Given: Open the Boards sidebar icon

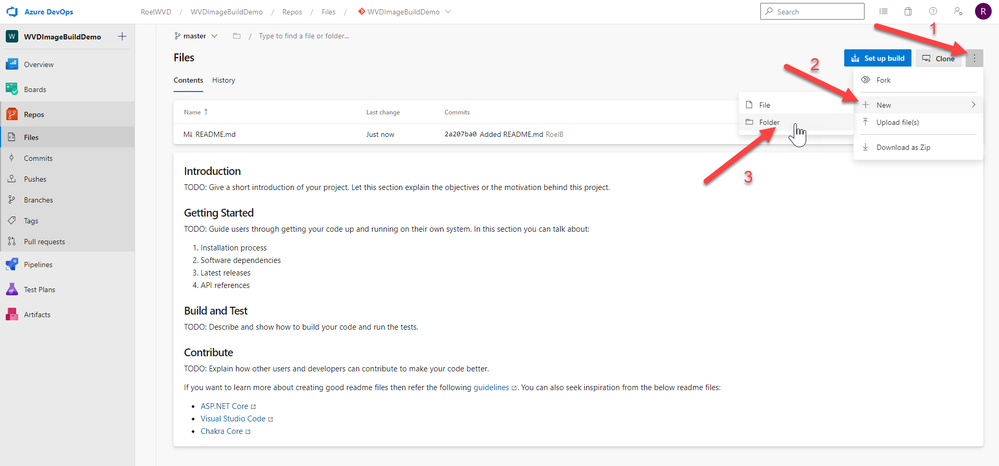Looking at the screenshot, I should (x=11, y=89).
